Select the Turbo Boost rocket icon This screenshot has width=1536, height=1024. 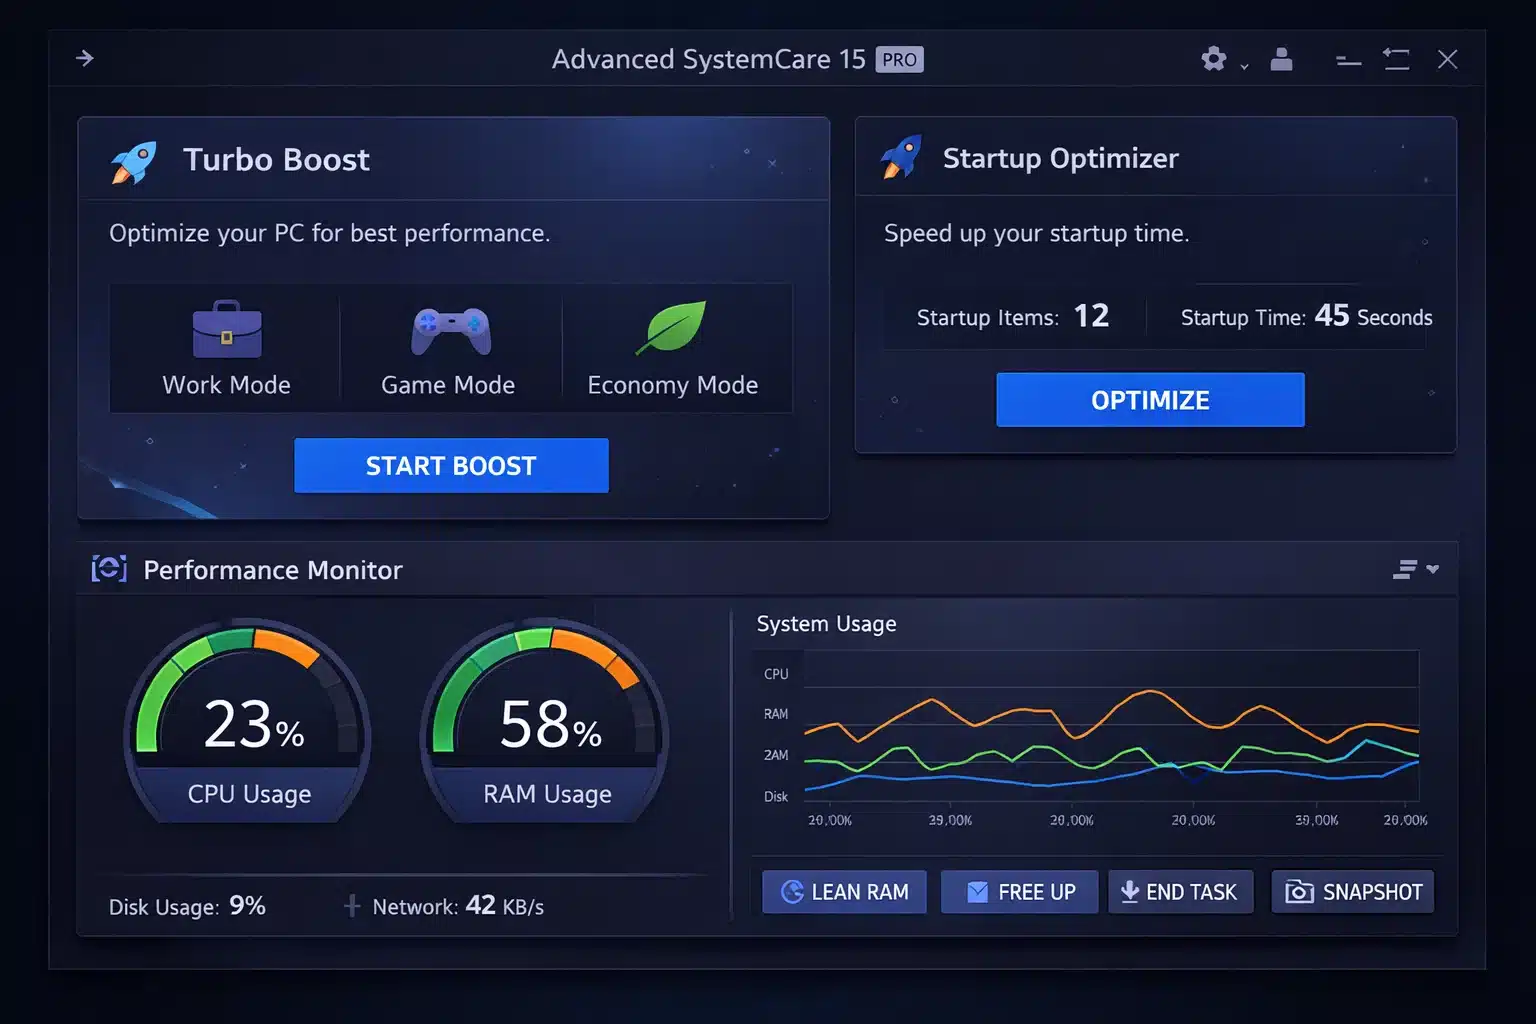point(134,160)
